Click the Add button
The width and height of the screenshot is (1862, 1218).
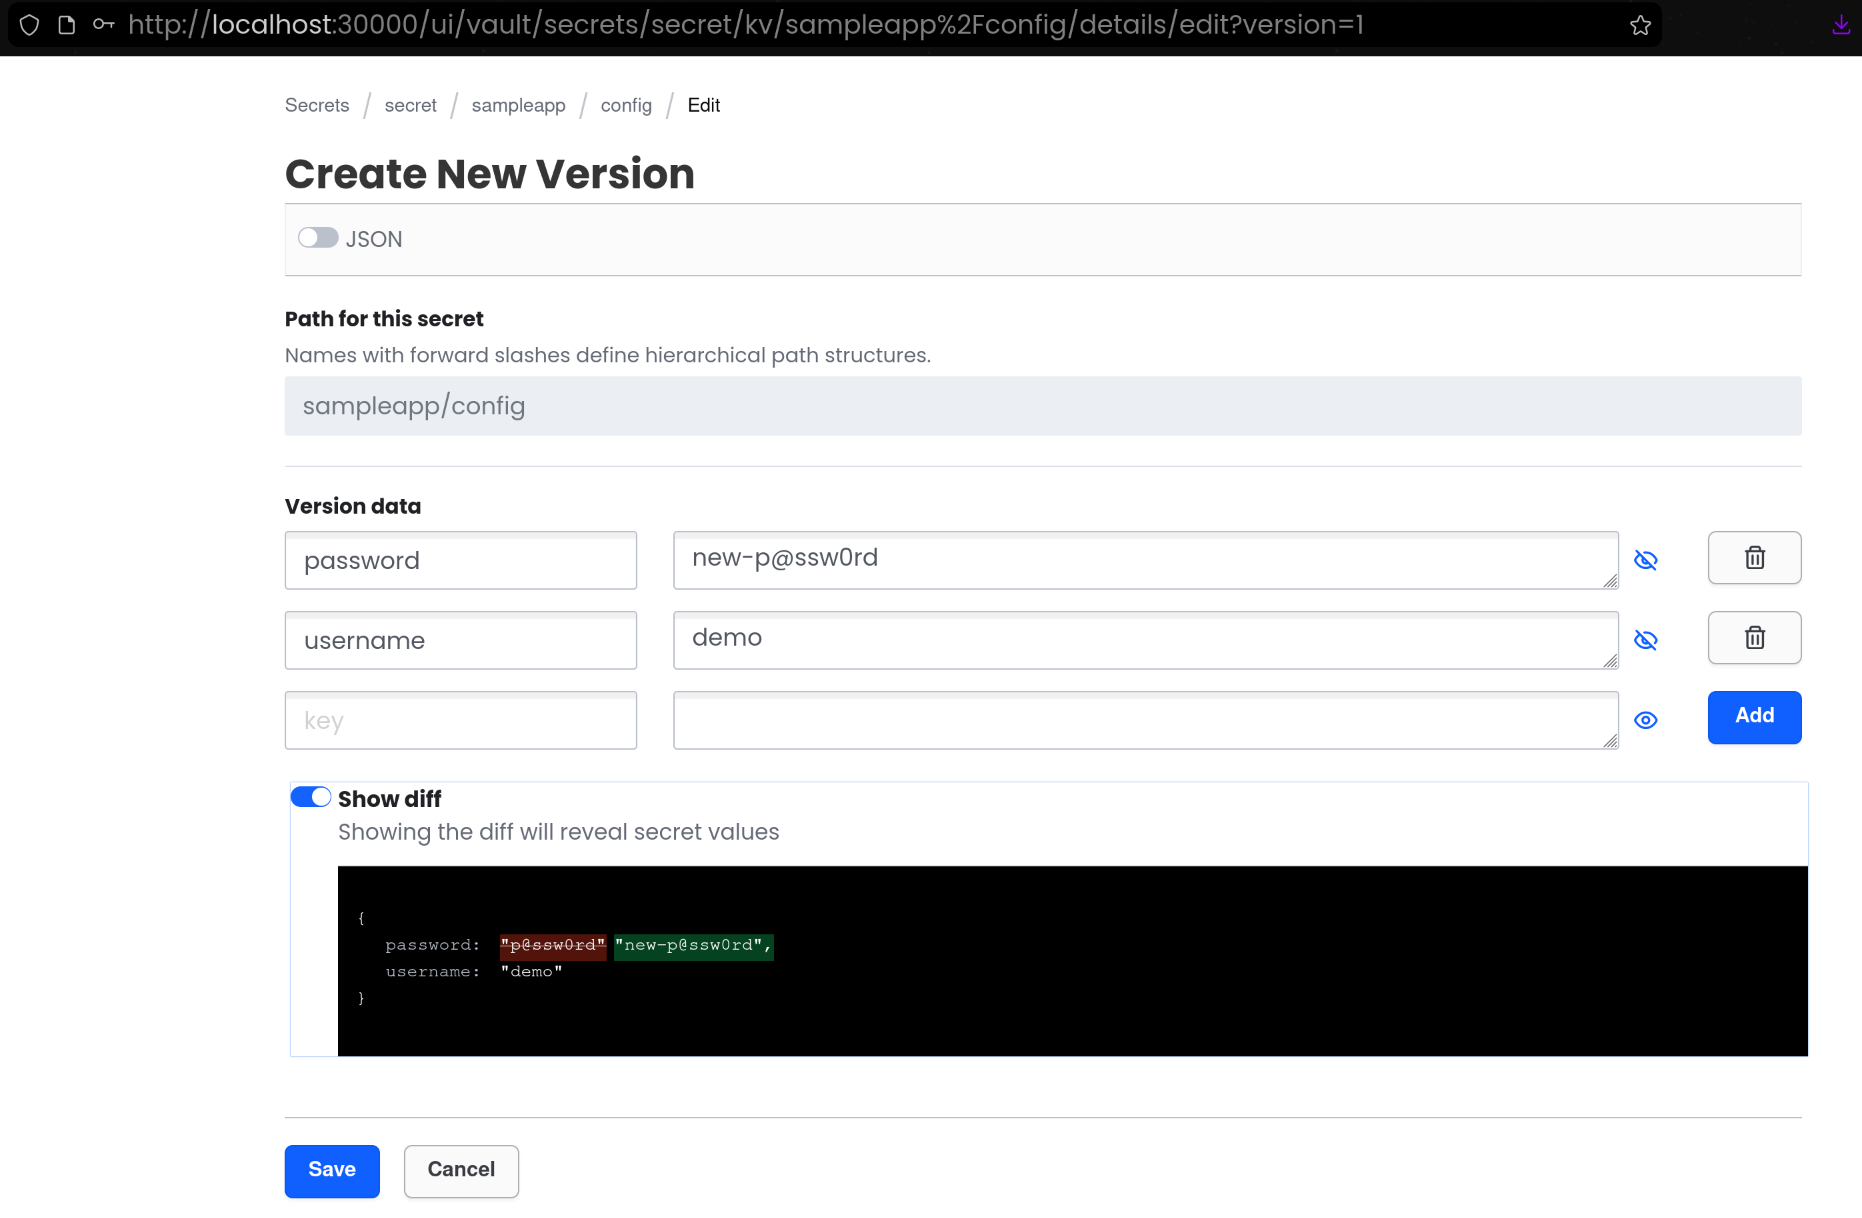1754,717
